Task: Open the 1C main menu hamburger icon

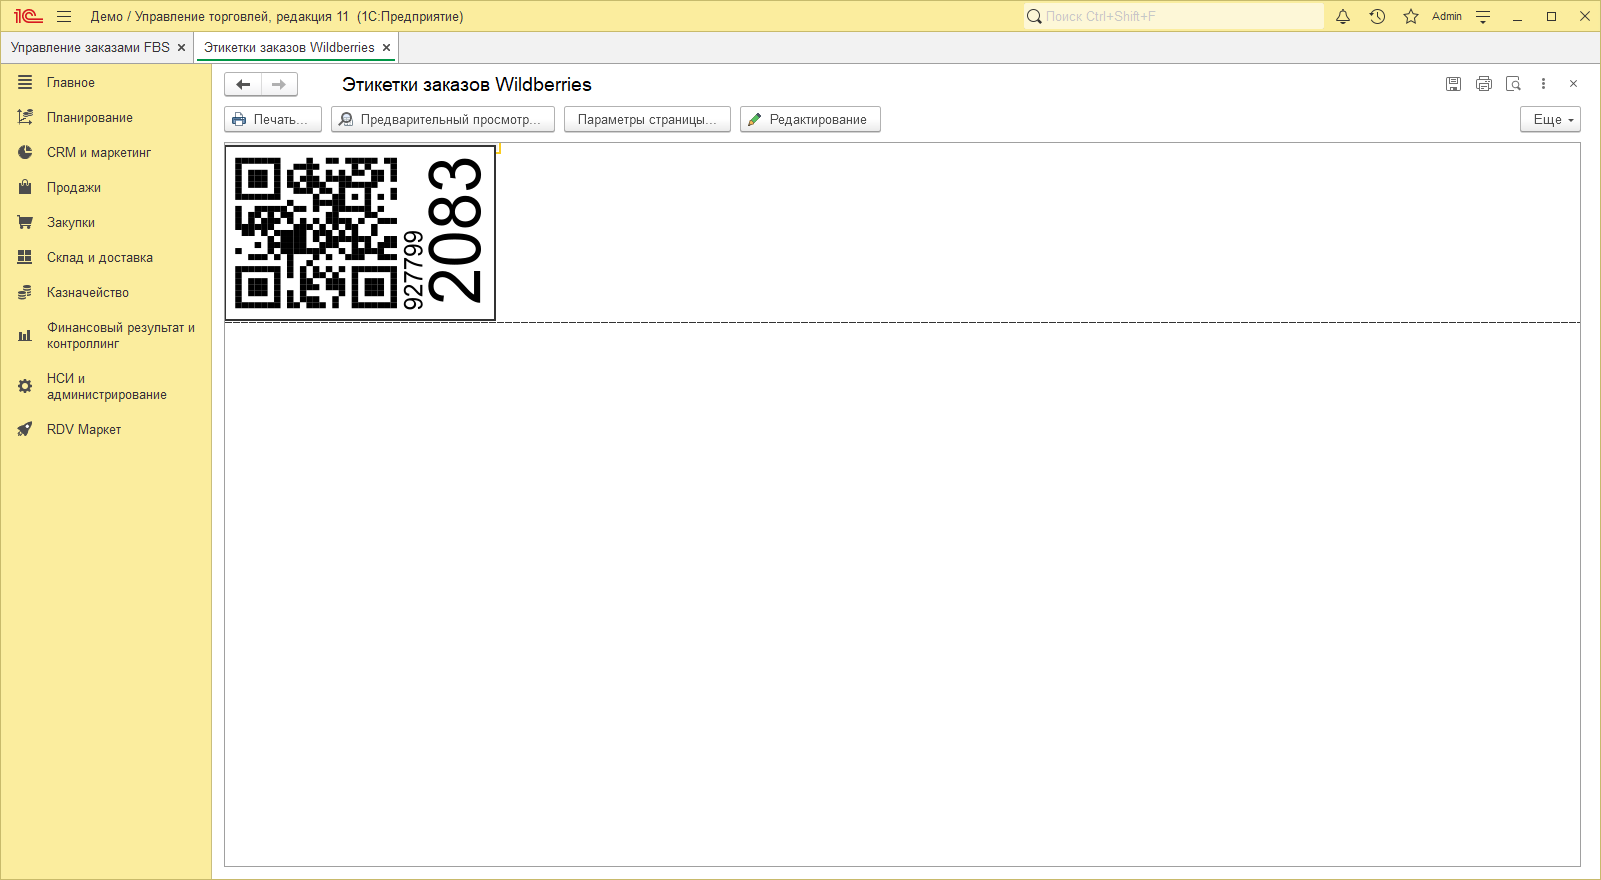Action: (64, 16)
